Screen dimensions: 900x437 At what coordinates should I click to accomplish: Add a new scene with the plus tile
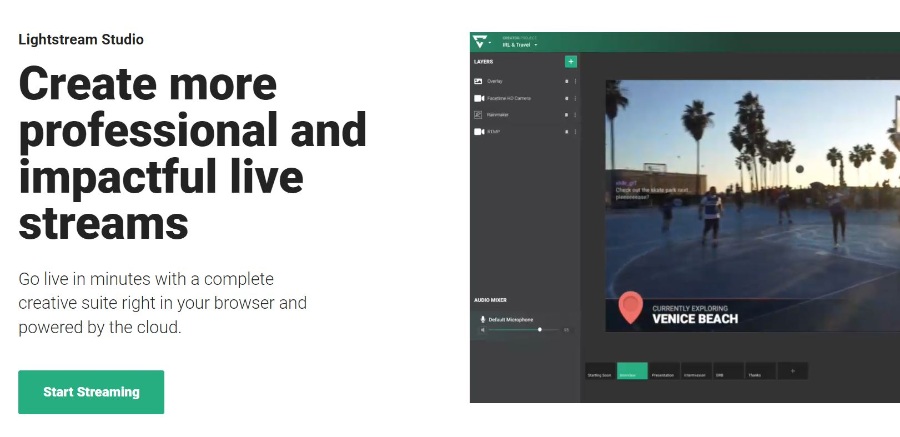[x=793, y=371]
